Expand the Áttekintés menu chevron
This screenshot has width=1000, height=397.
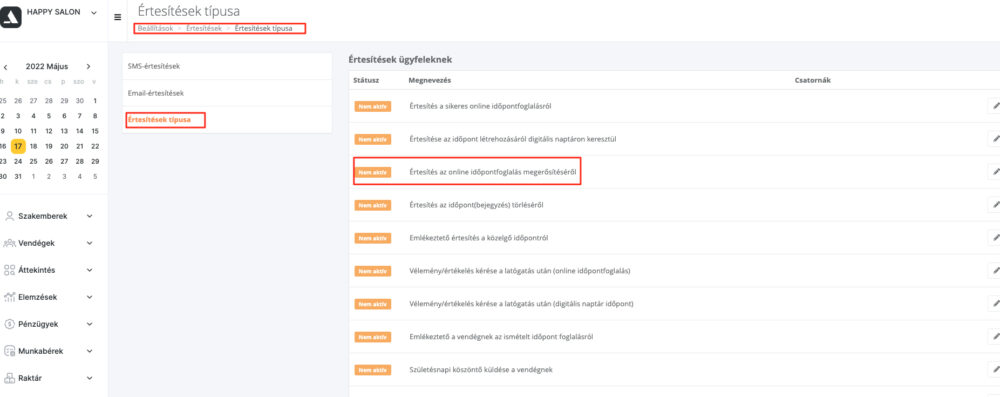[89, 270]
